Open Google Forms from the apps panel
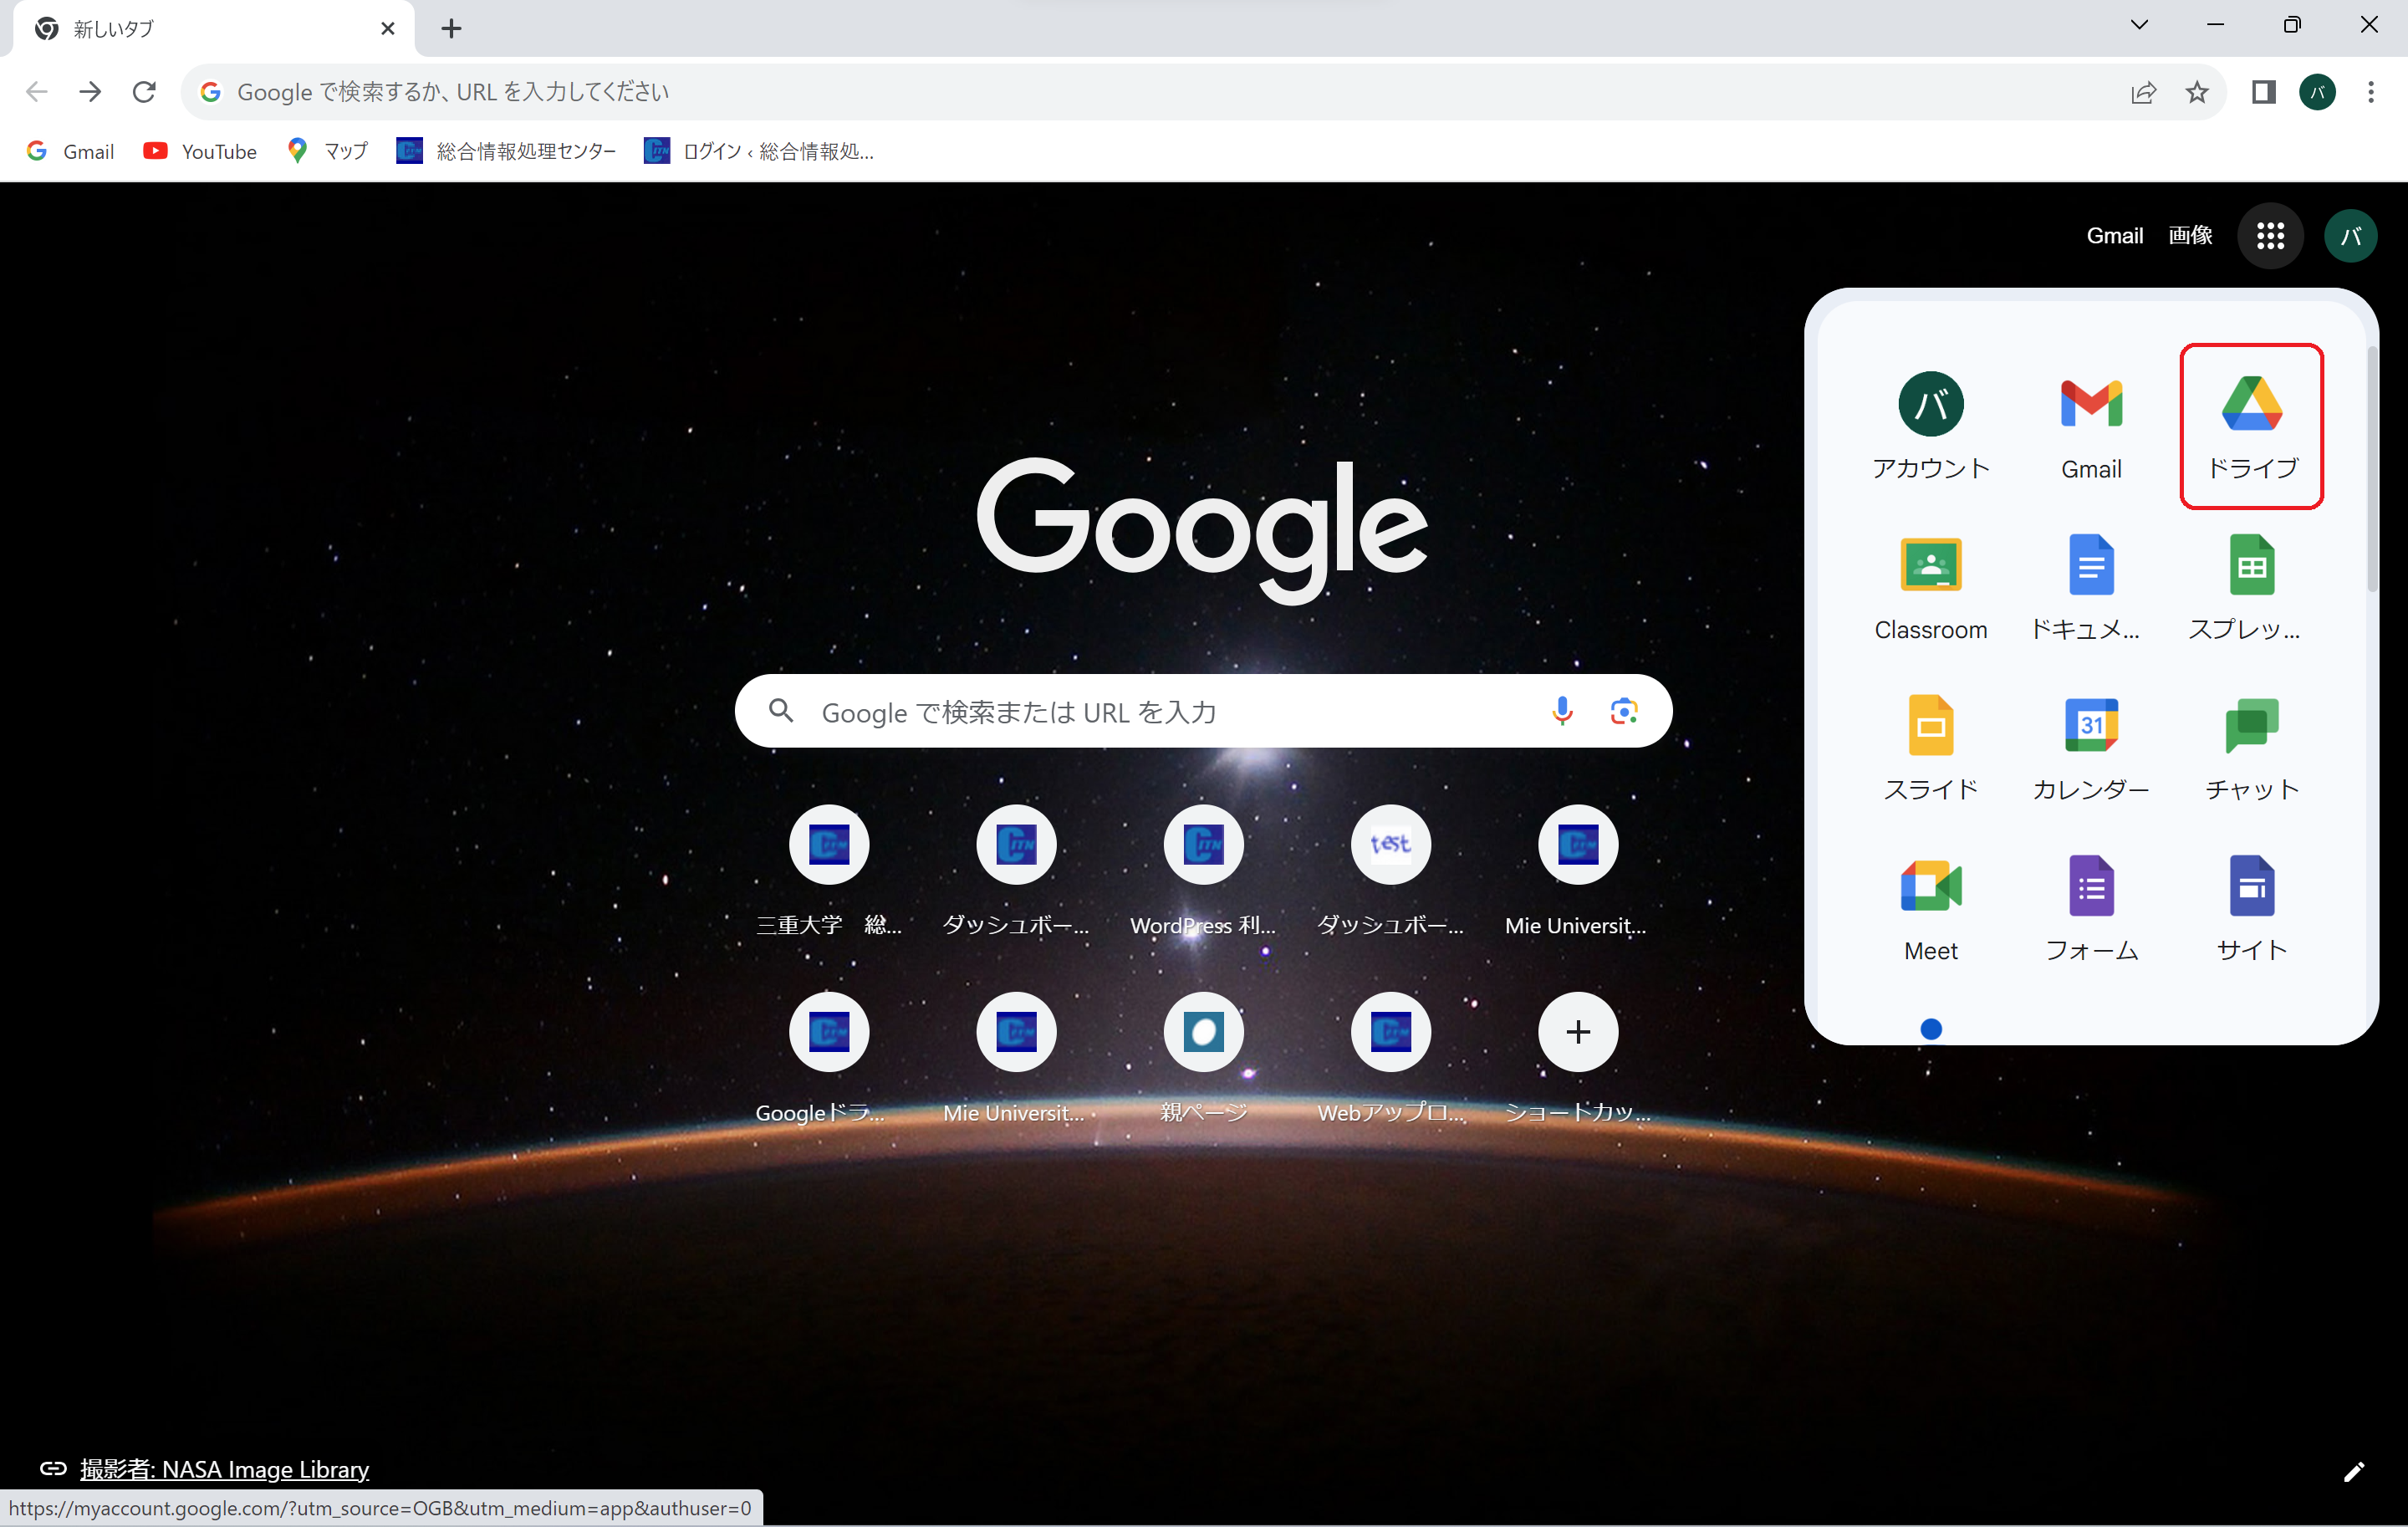 coord(2091,909)
